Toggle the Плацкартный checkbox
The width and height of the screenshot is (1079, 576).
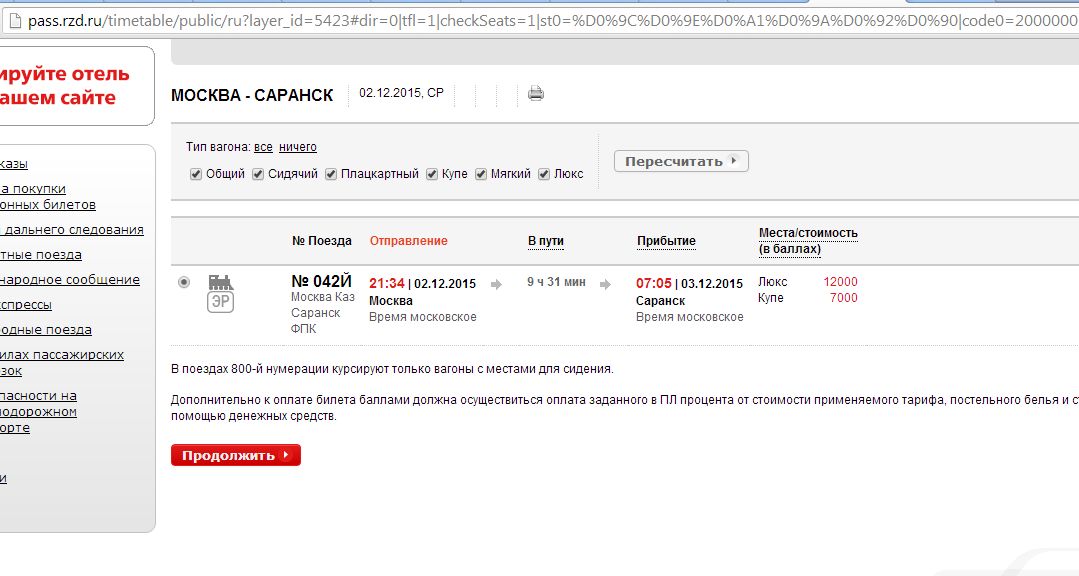(331, 174)
